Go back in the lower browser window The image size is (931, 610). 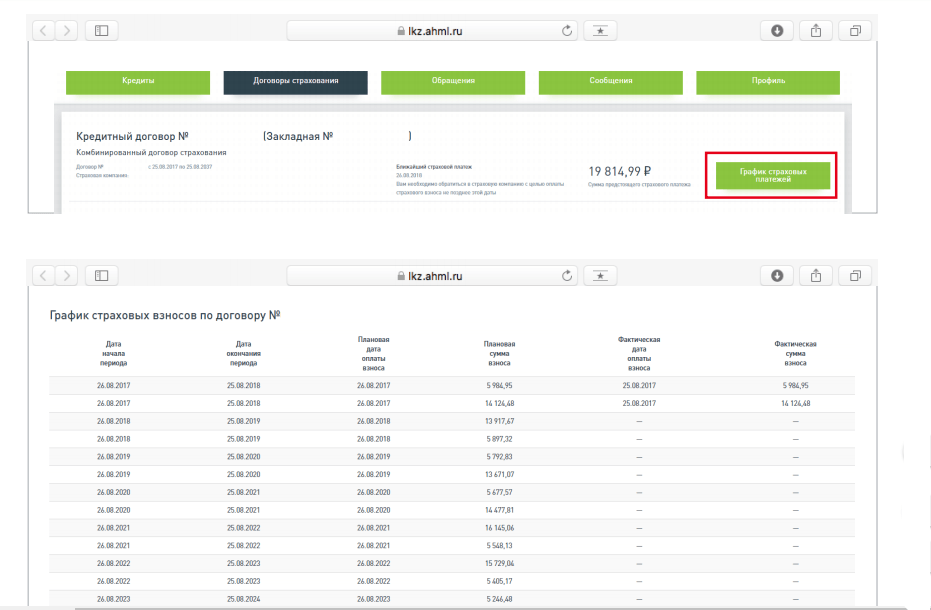45,275
